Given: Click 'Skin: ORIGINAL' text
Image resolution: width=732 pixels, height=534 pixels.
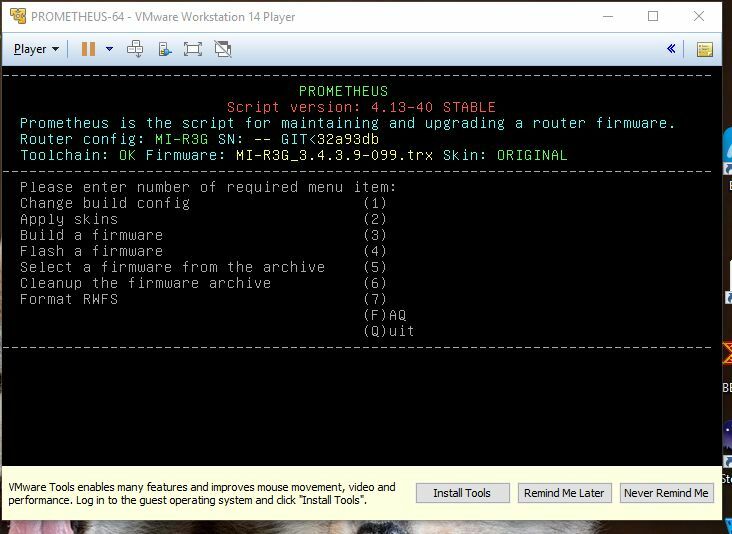Looking at the screenshot, I should pyautogui.click(x=505, y=155).
